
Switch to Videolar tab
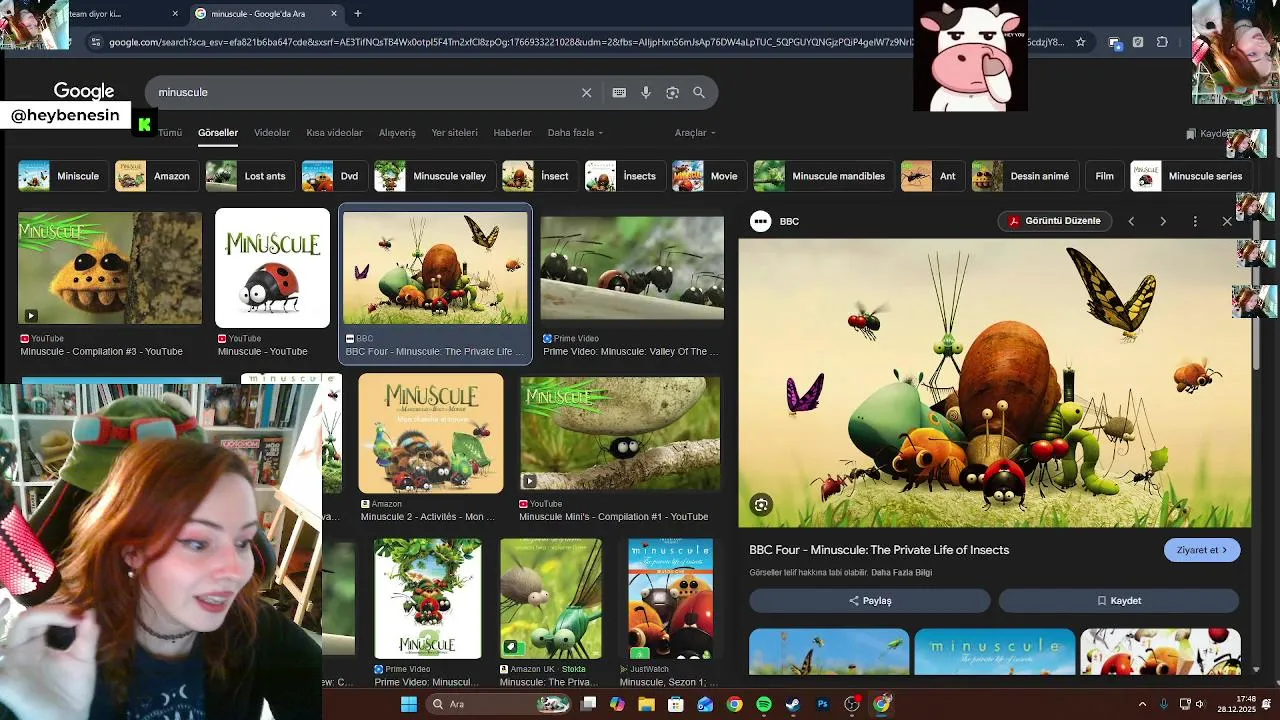coord(272,133)
